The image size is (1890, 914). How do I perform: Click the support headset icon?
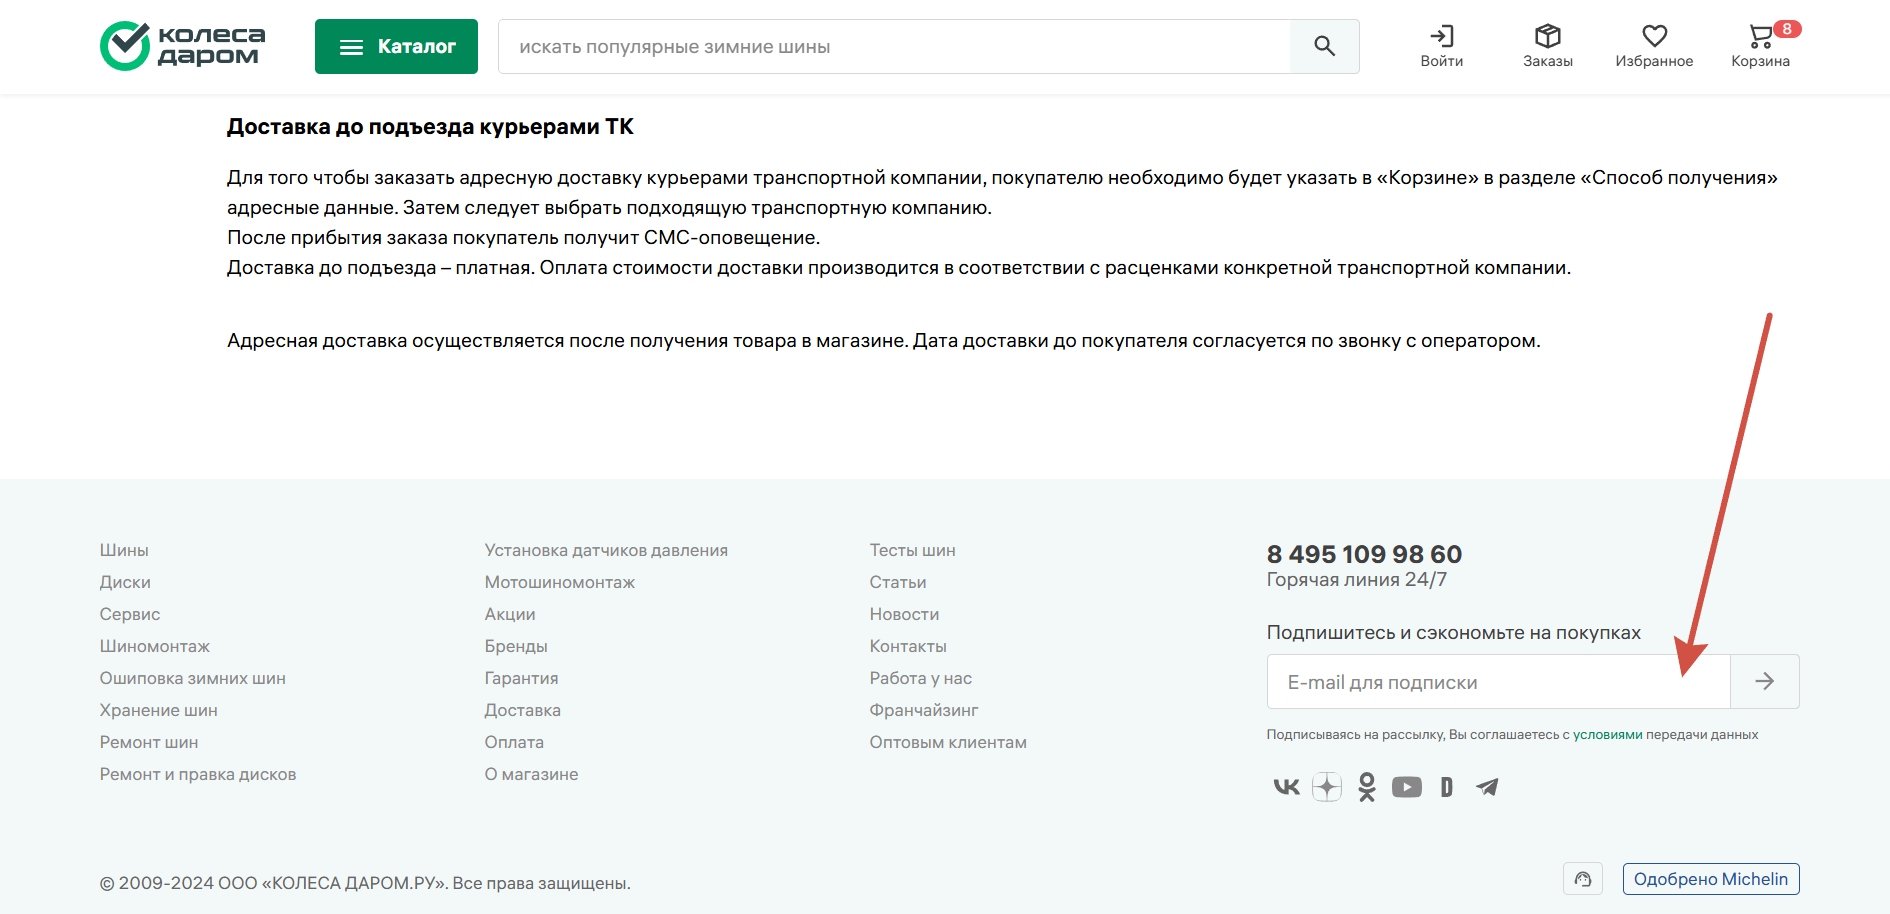click(x=1583, y=879)
